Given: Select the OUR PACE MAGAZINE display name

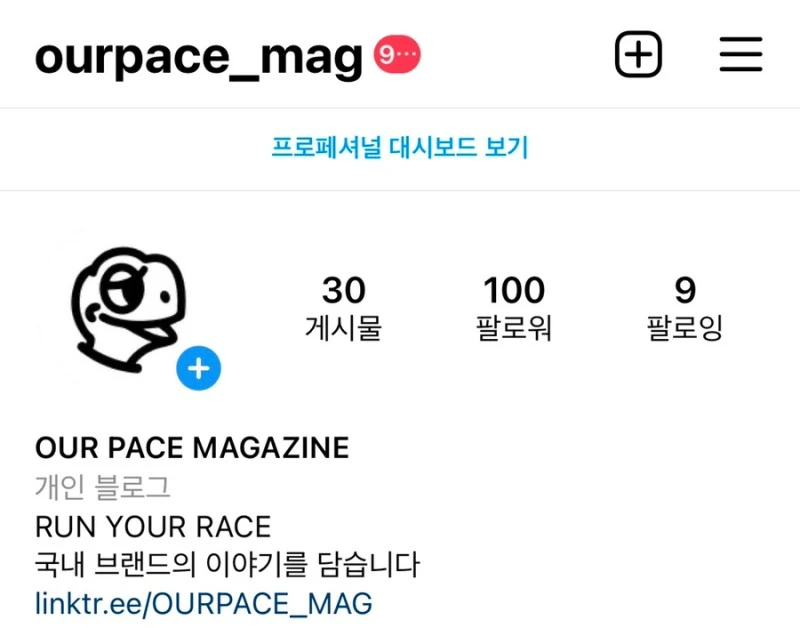Looking at the screenshot, I should click(192, 448).
